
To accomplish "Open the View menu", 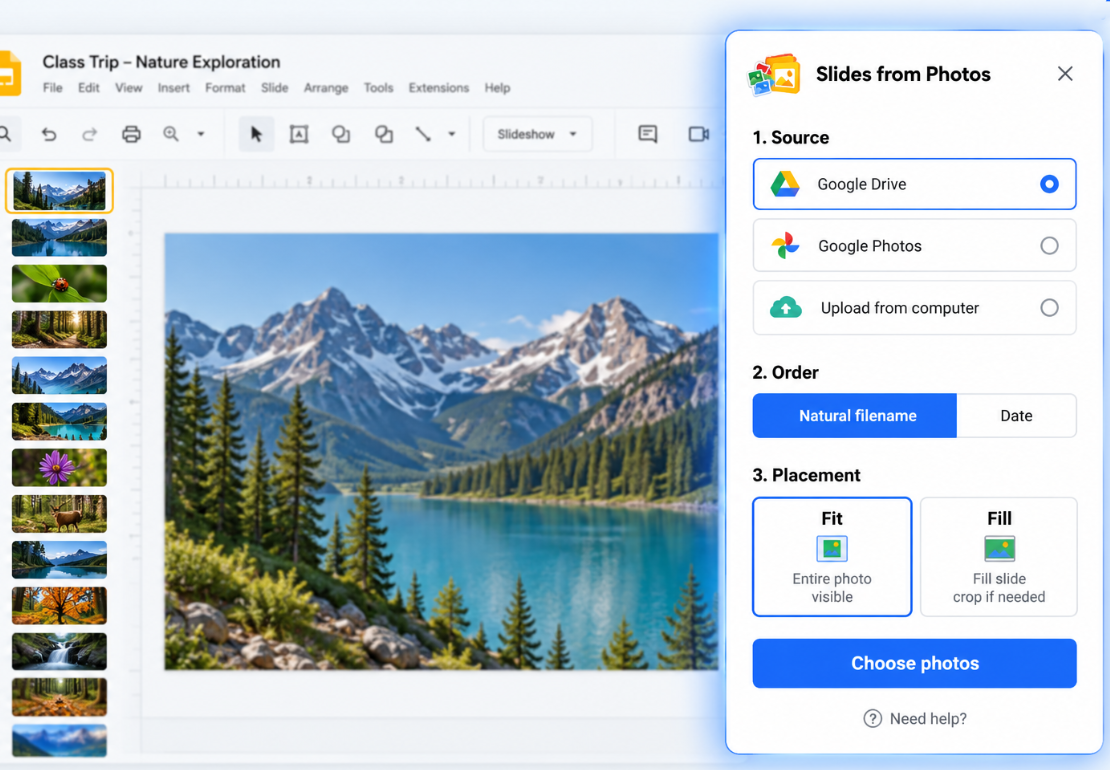I will (129, 88).
